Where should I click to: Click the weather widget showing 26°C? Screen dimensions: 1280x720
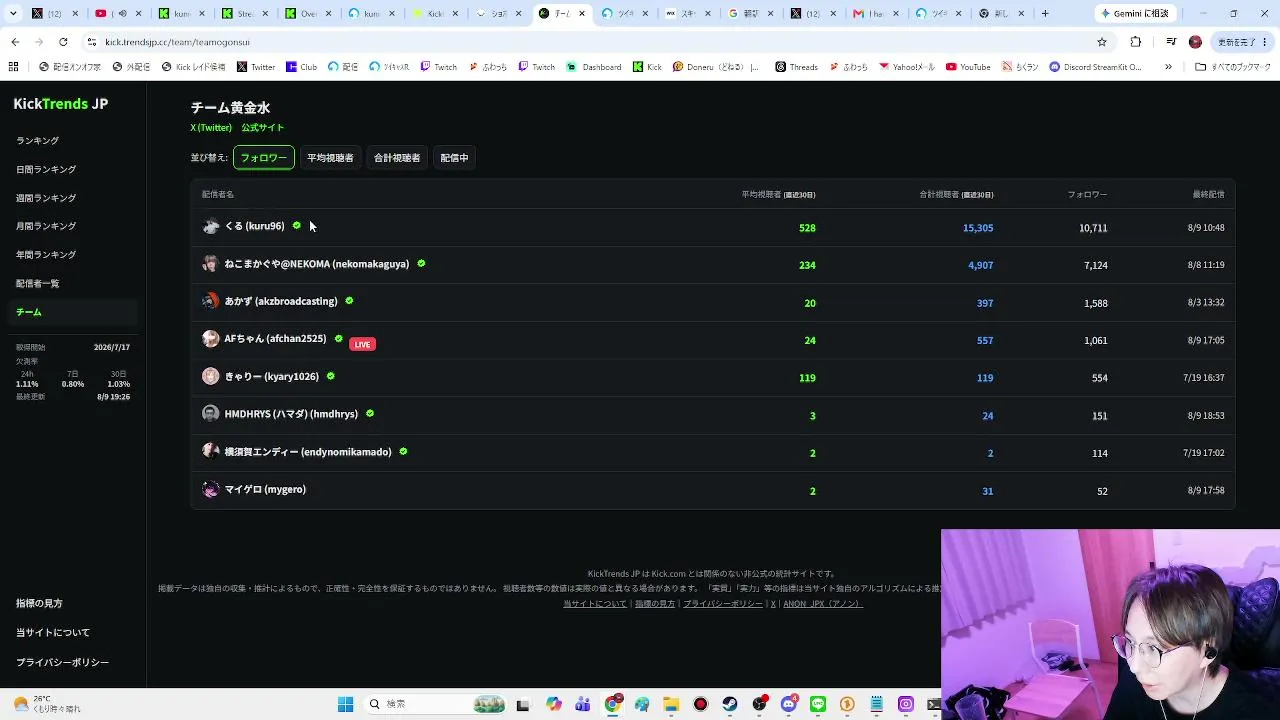tap(46, 704)
